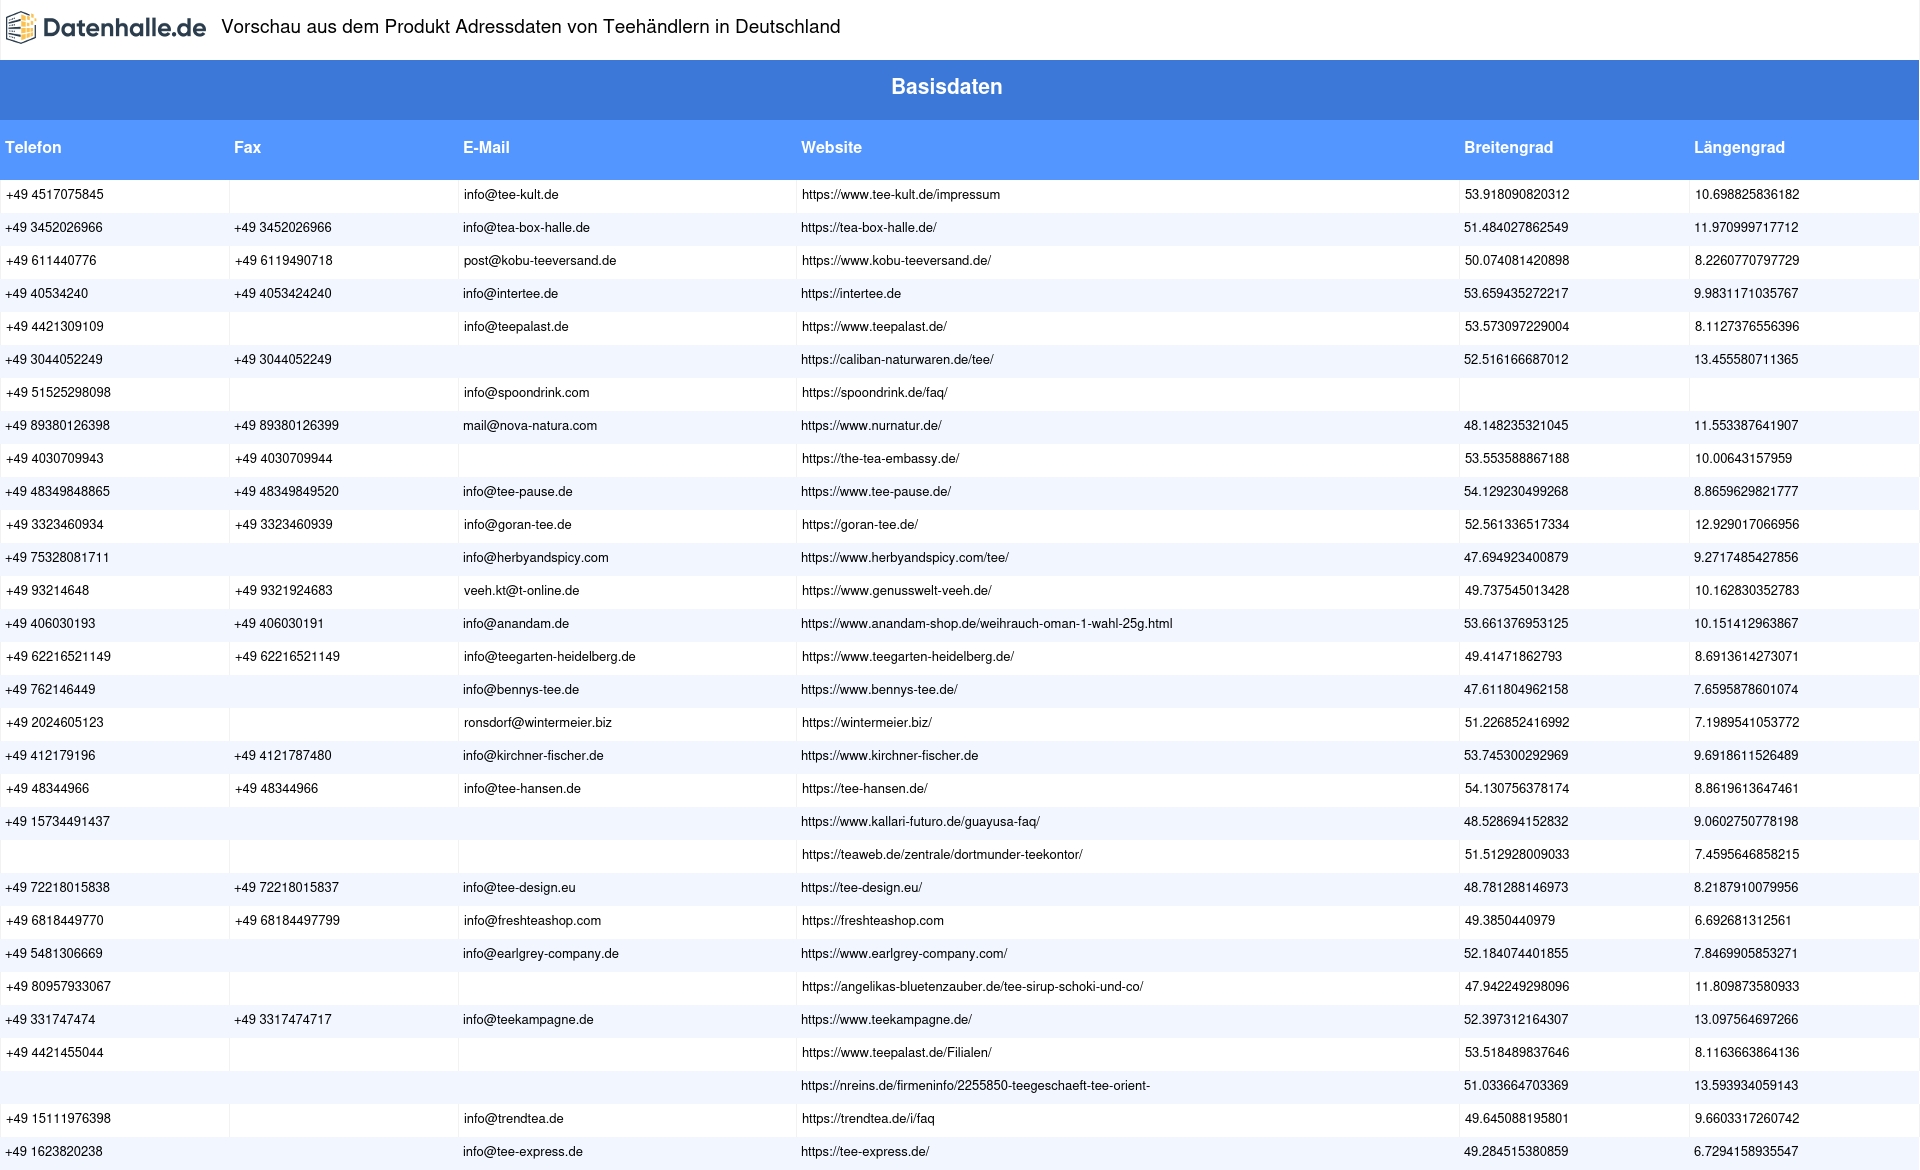This screenshot has width=1920, height=1170.
Task: Select email mail@nova-natura.com
Action: point(530,426)
